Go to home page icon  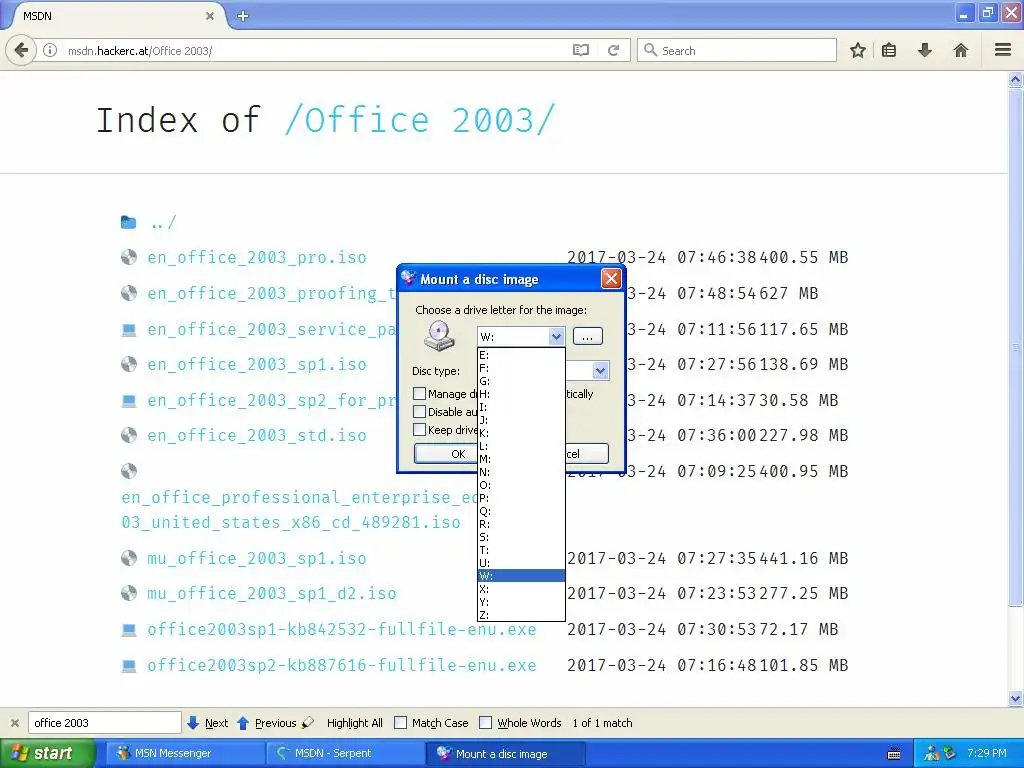tap(961, 50)
